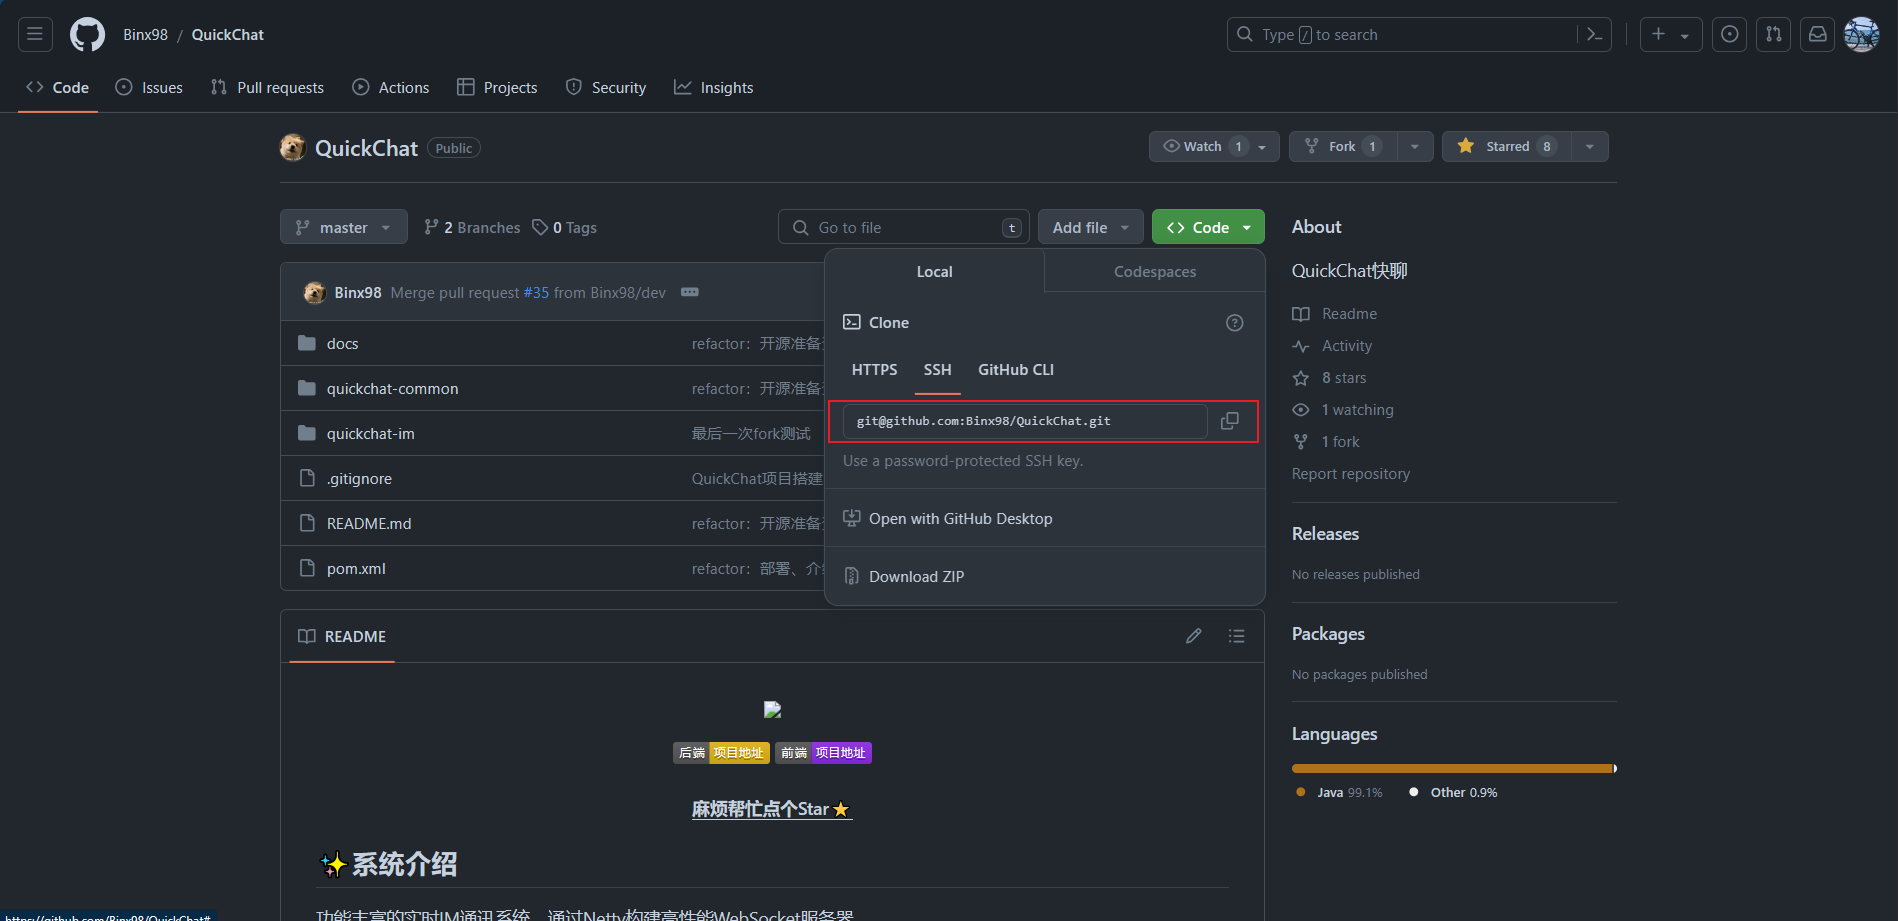This screenshot has height=921, width=1898.
Task: Click the Java 99.1% language entry
Action: 1339,792
